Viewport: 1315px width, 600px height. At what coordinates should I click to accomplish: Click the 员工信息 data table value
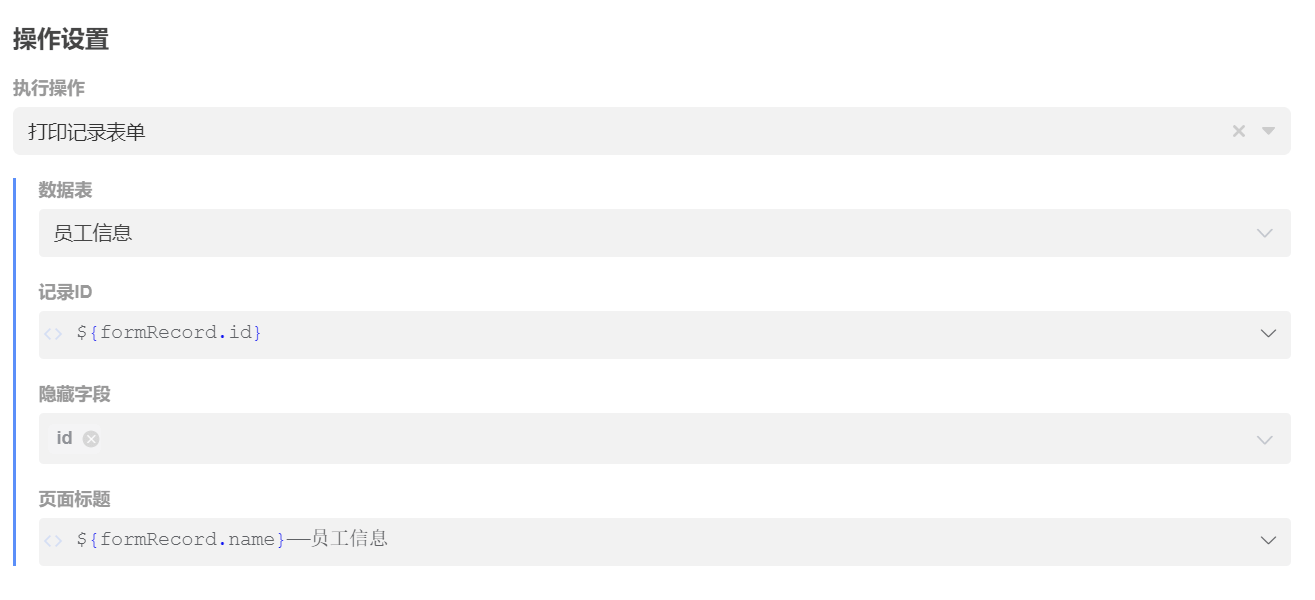point(93,234)
